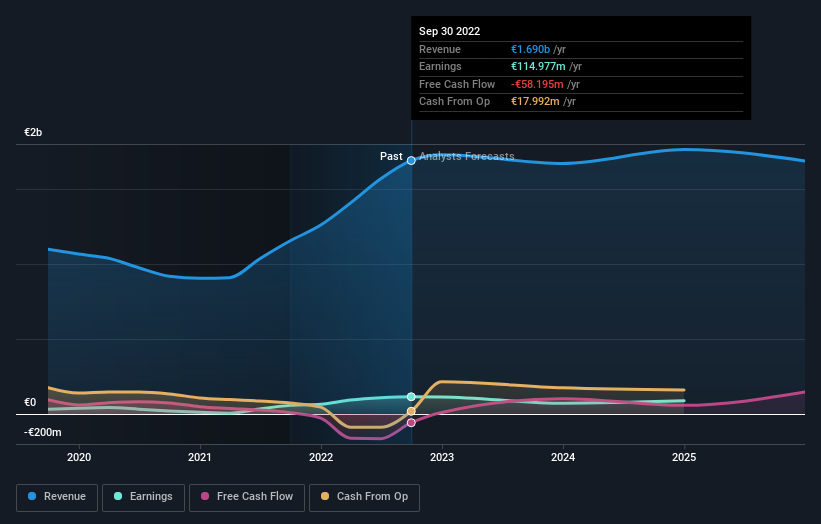The width and height of the screenshot is (821, 524).
Task: Click the Analysts Forecasts label
Action: click(x=467, y=157)
